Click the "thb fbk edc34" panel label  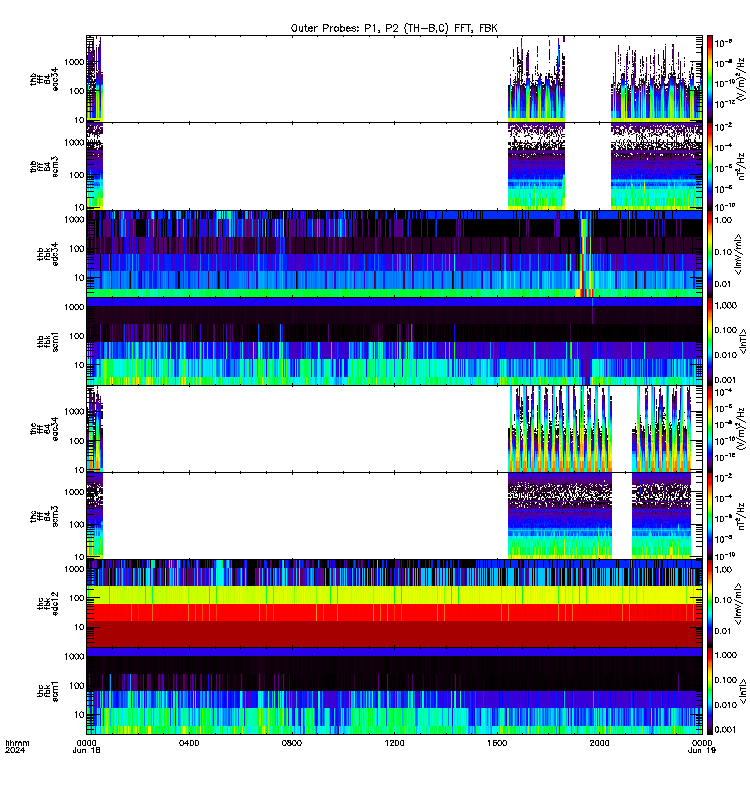pyautogui.click(x=48, y=254)
